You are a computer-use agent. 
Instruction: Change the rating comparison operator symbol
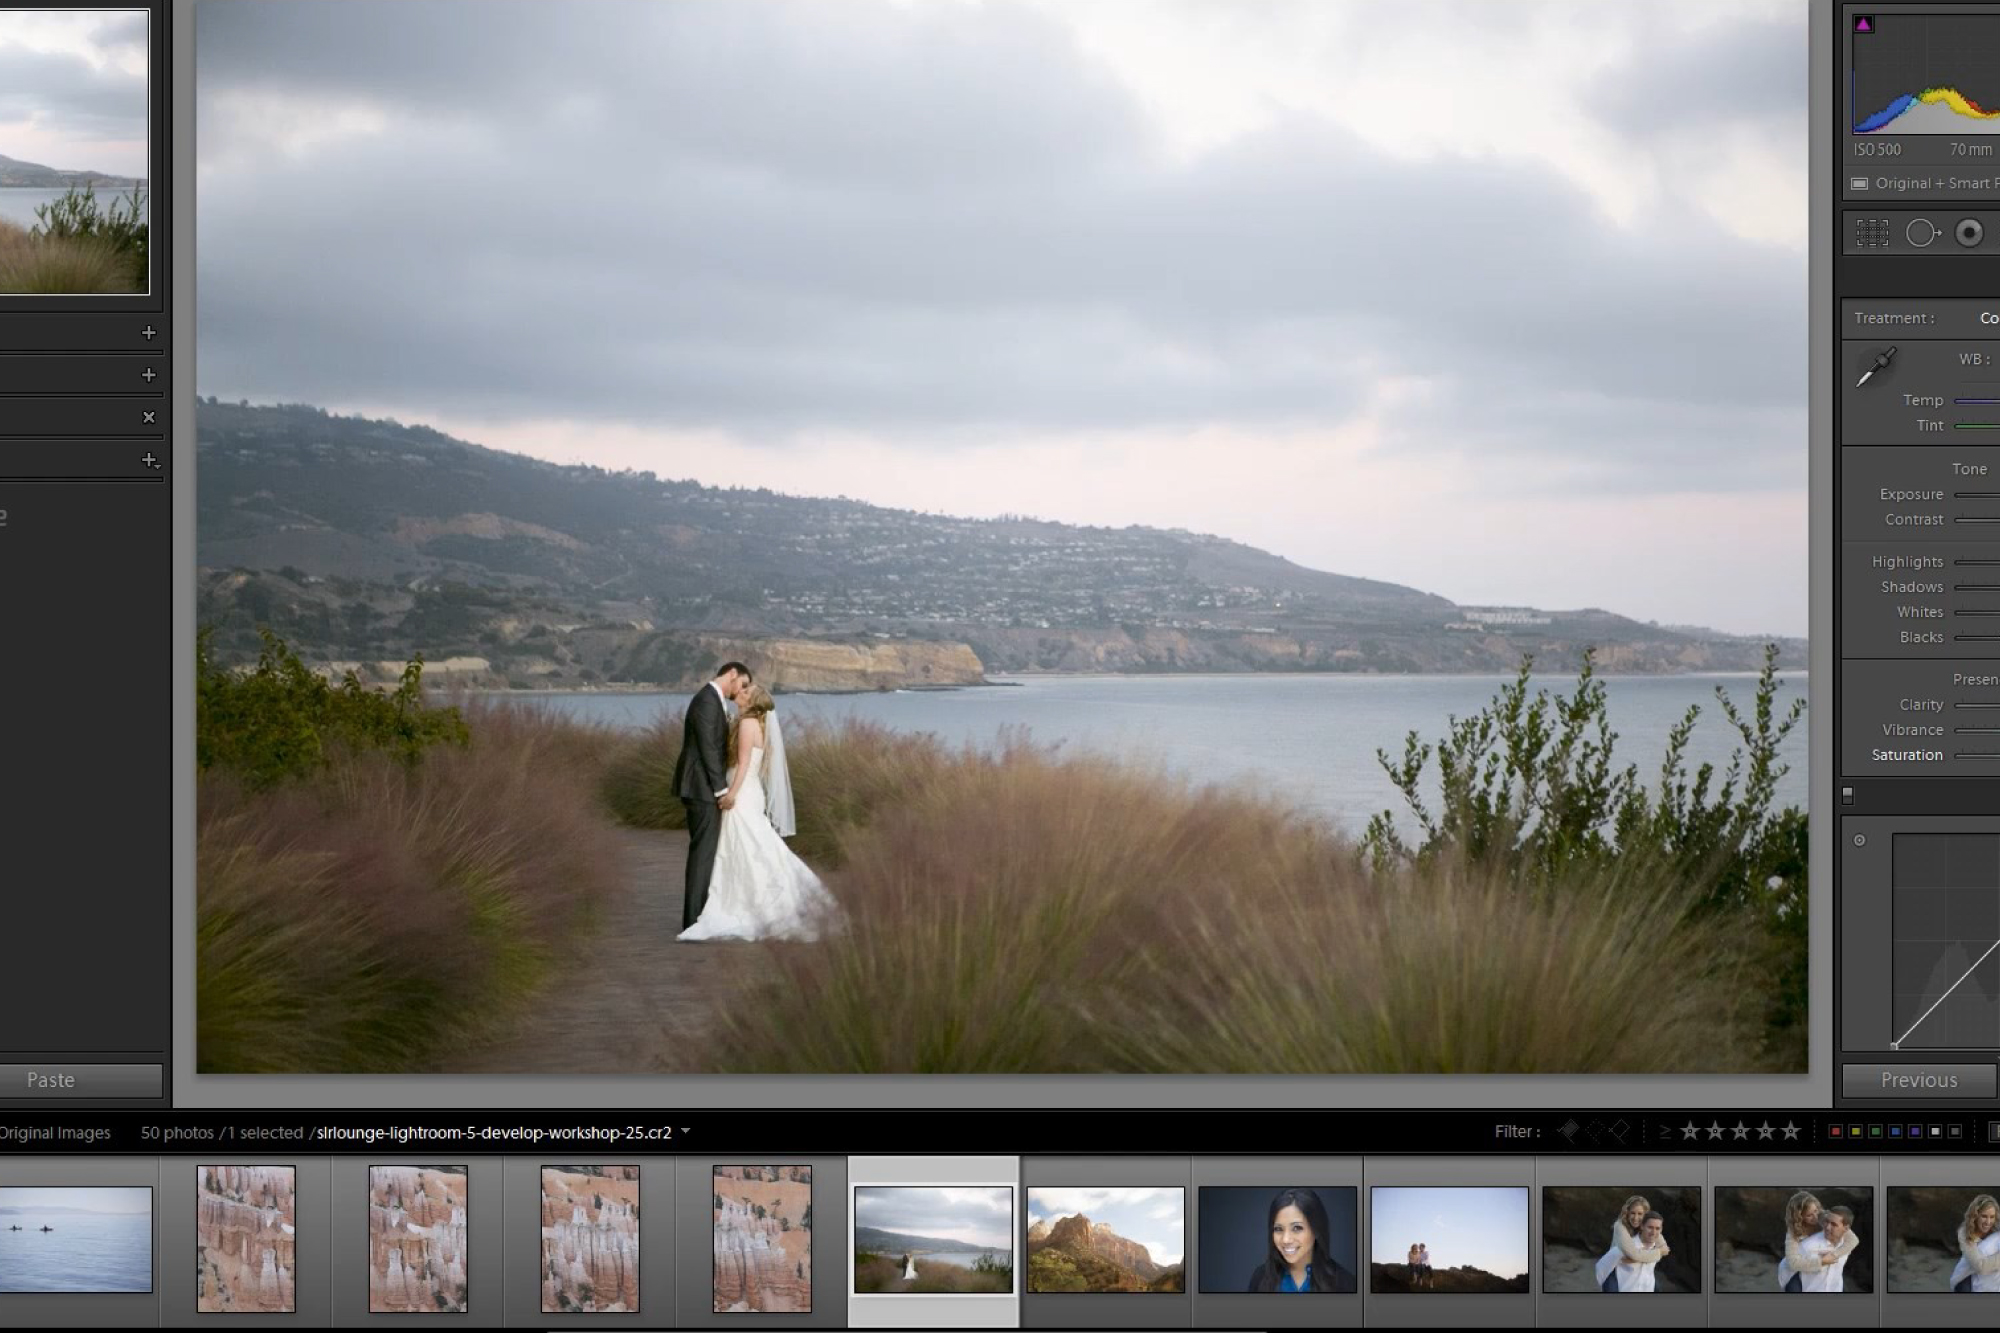1665,1132
